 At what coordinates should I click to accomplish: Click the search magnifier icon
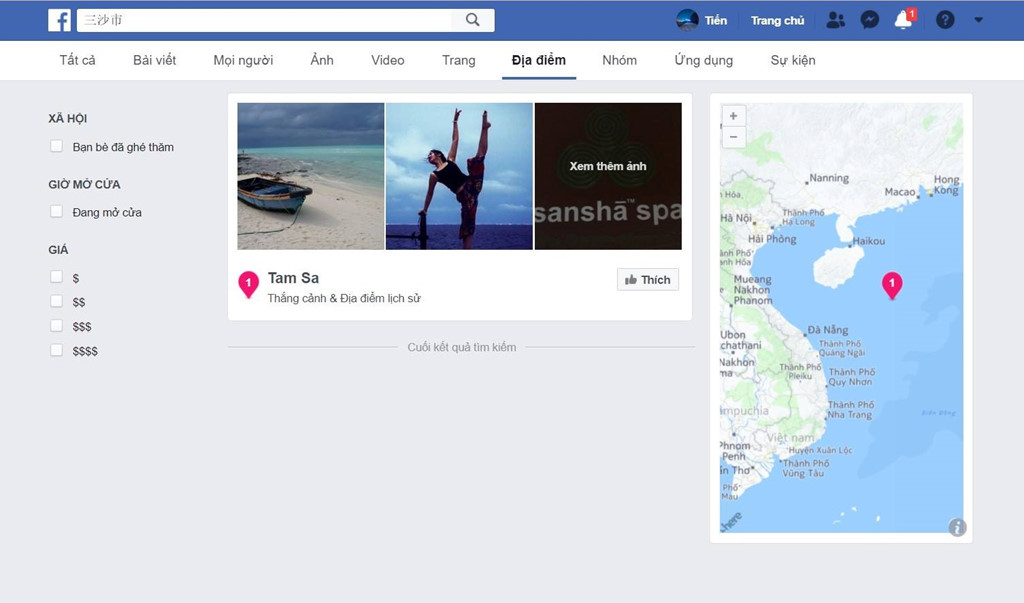pyautogui.click(x=472, y=19)
